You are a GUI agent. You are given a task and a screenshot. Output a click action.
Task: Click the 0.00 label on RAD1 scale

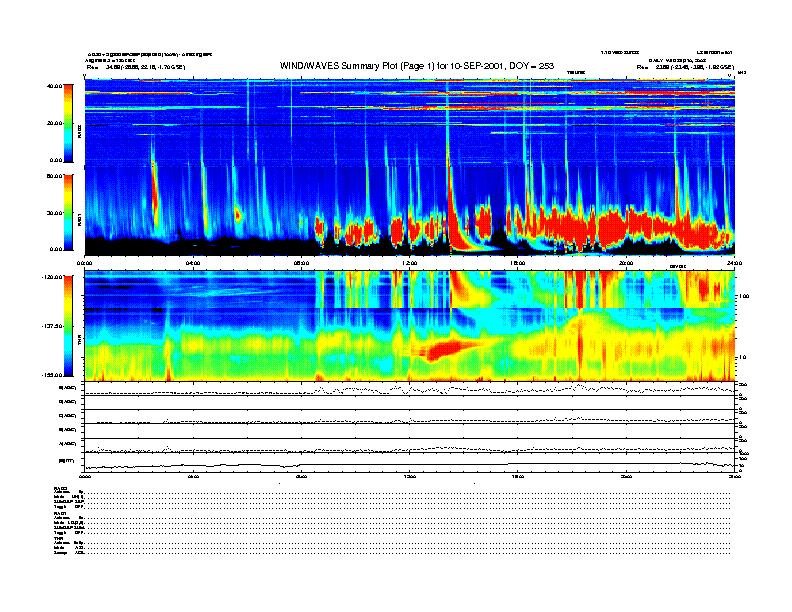point(55,249)
